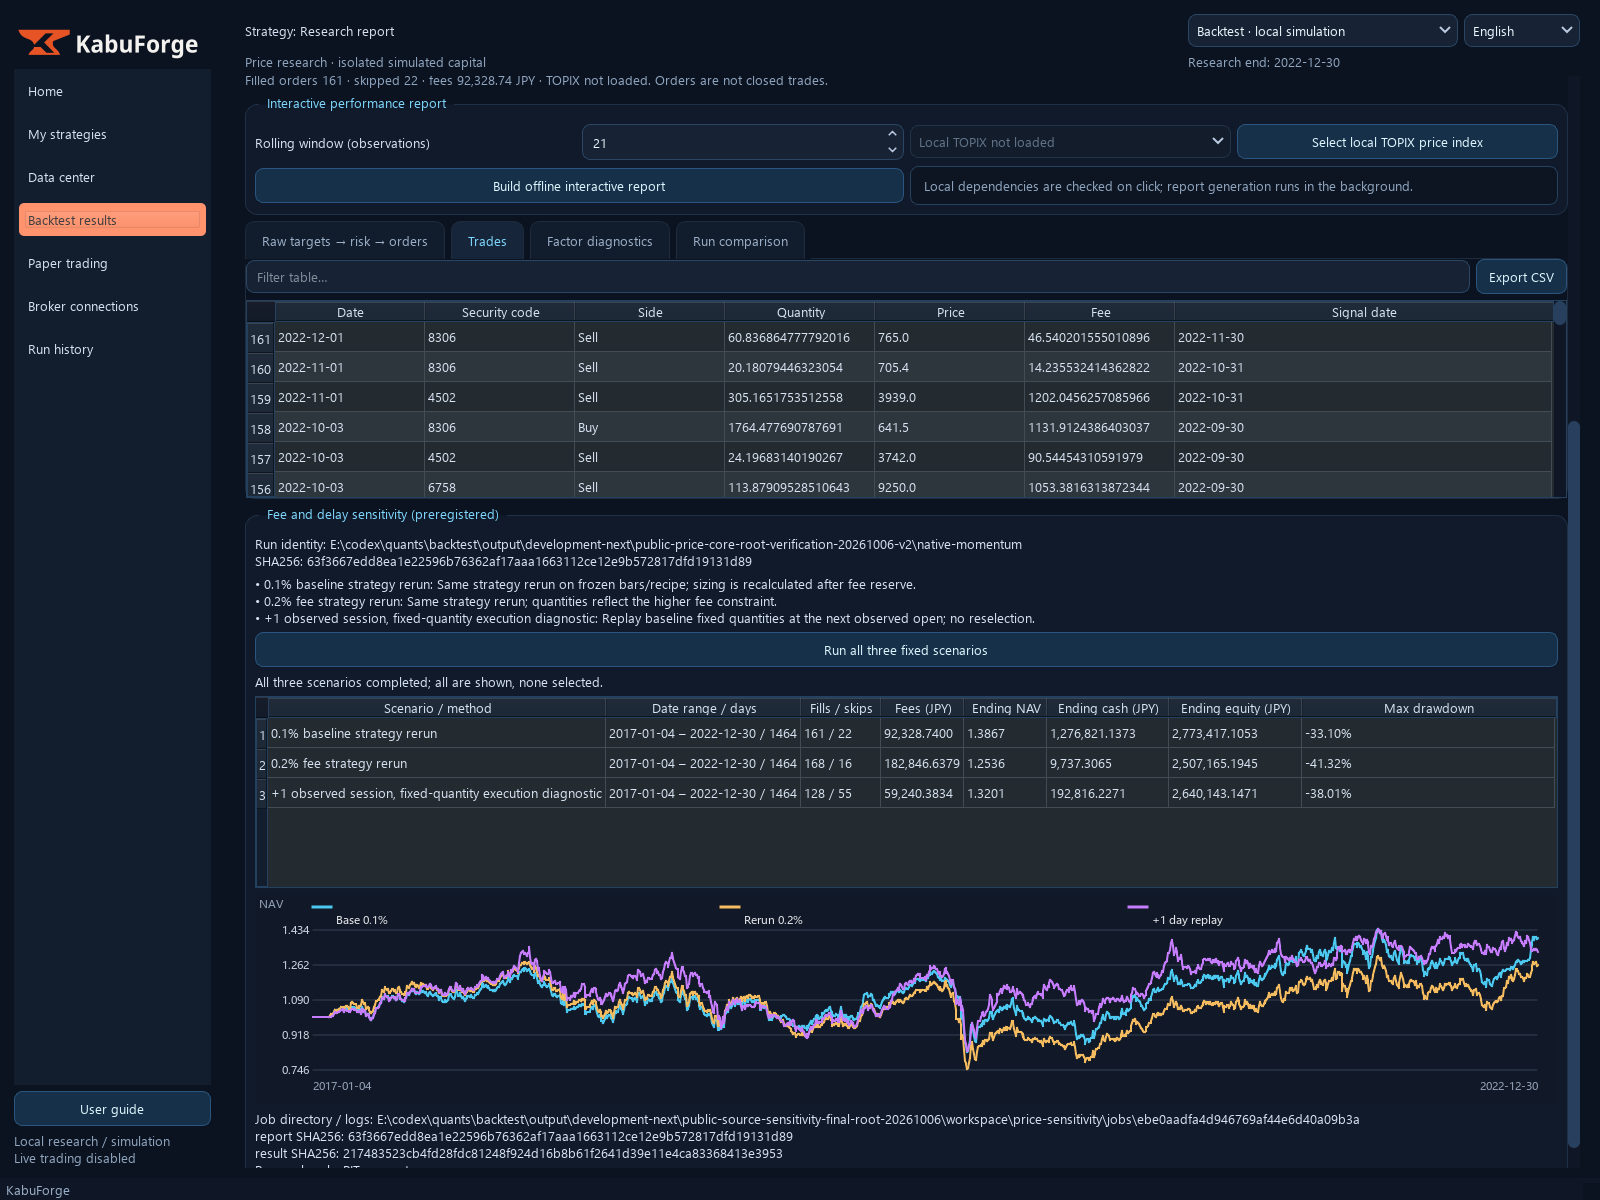The image size is (1600, 1200).
Task: Click the Max drawdown column header
Action: tap(1429, 708)
